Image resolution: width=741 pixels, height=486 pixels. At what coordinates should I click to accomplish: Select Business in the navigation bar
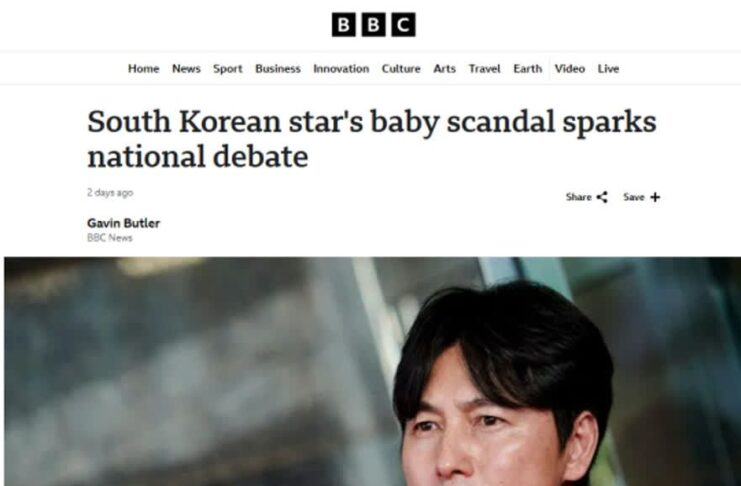coord(278,69)
